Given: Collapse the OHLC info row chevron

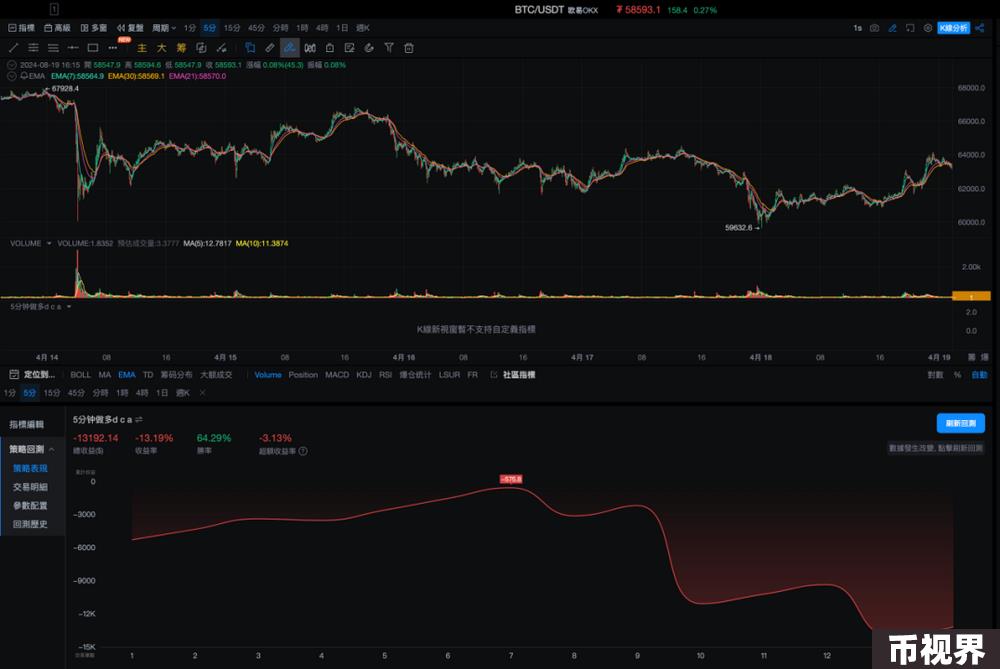Looking at the screenshot, I should coord(11,65).
